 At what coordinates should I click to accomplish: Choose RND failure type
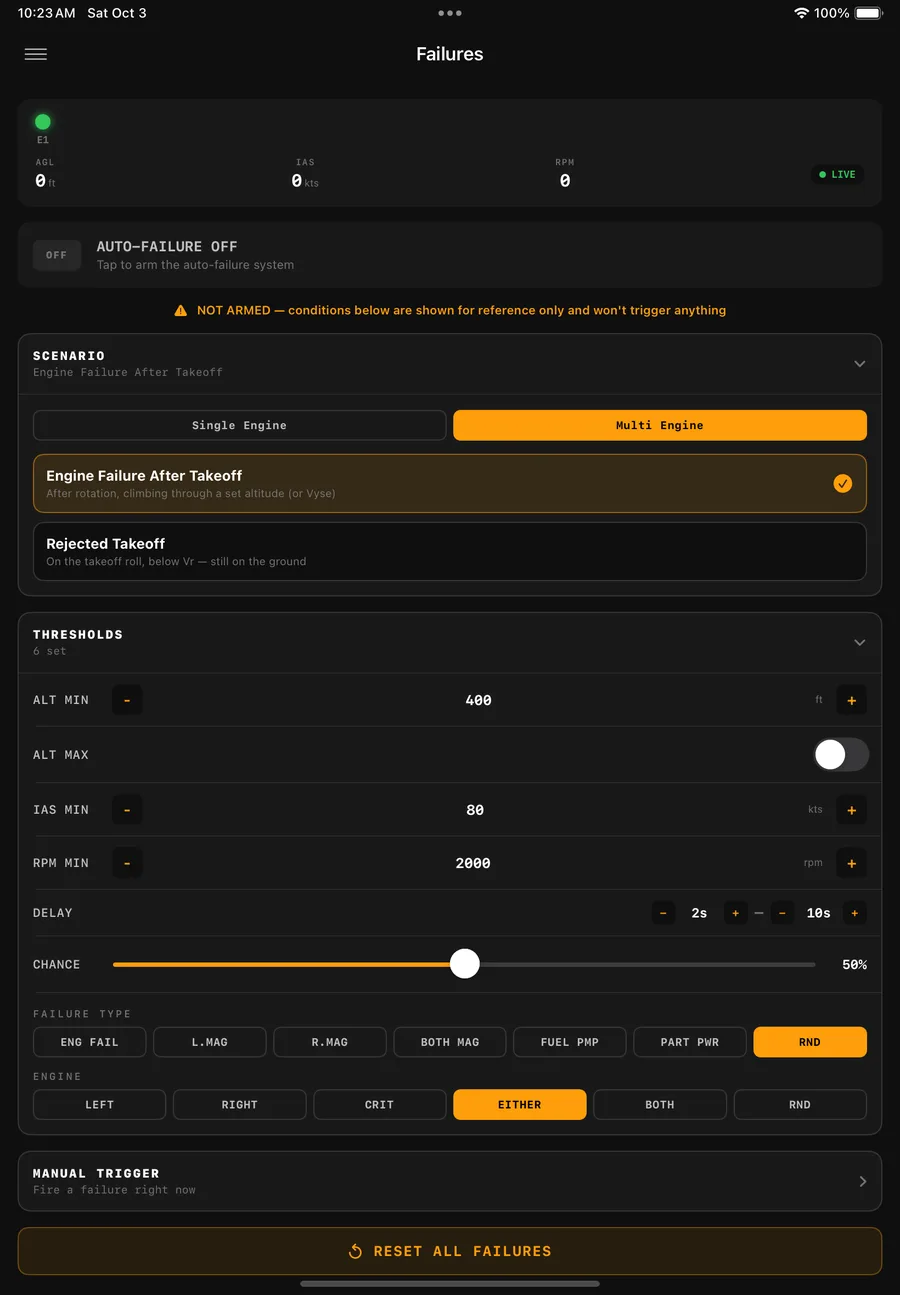(810, 1042)
